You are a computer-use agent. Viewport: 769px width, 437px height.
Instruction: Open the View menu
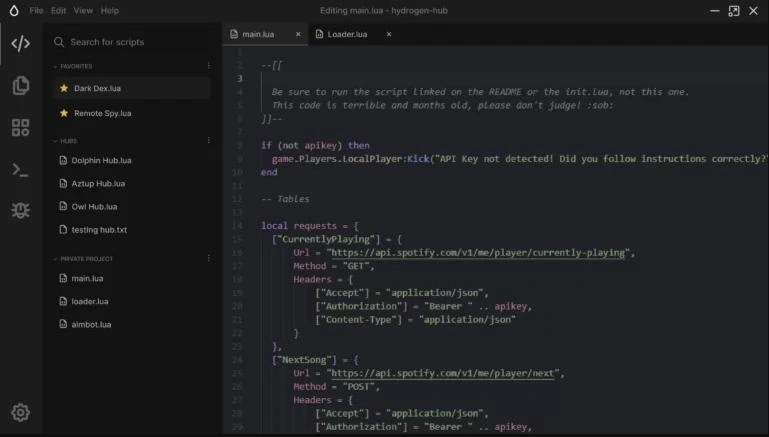coord(83,10)
